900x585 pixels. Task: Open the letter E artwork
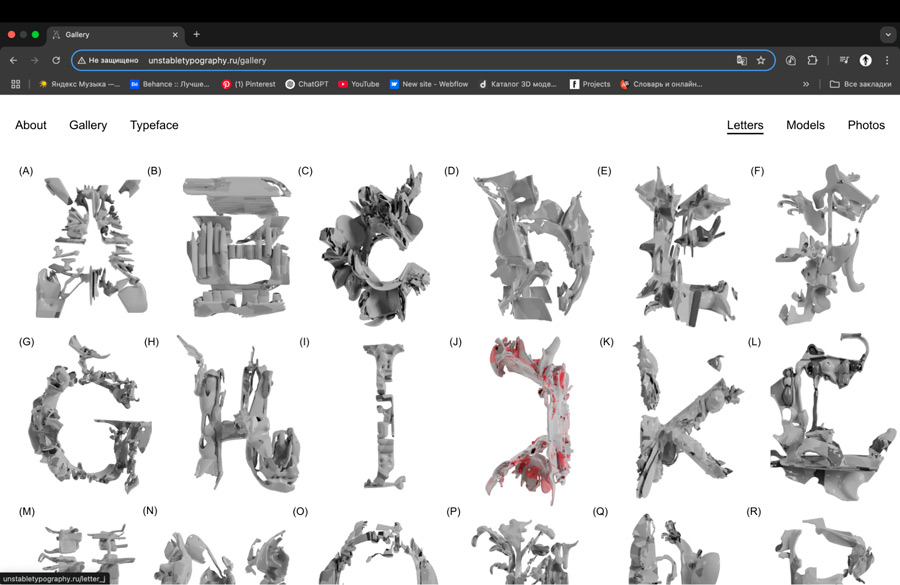tap(685, 247)
